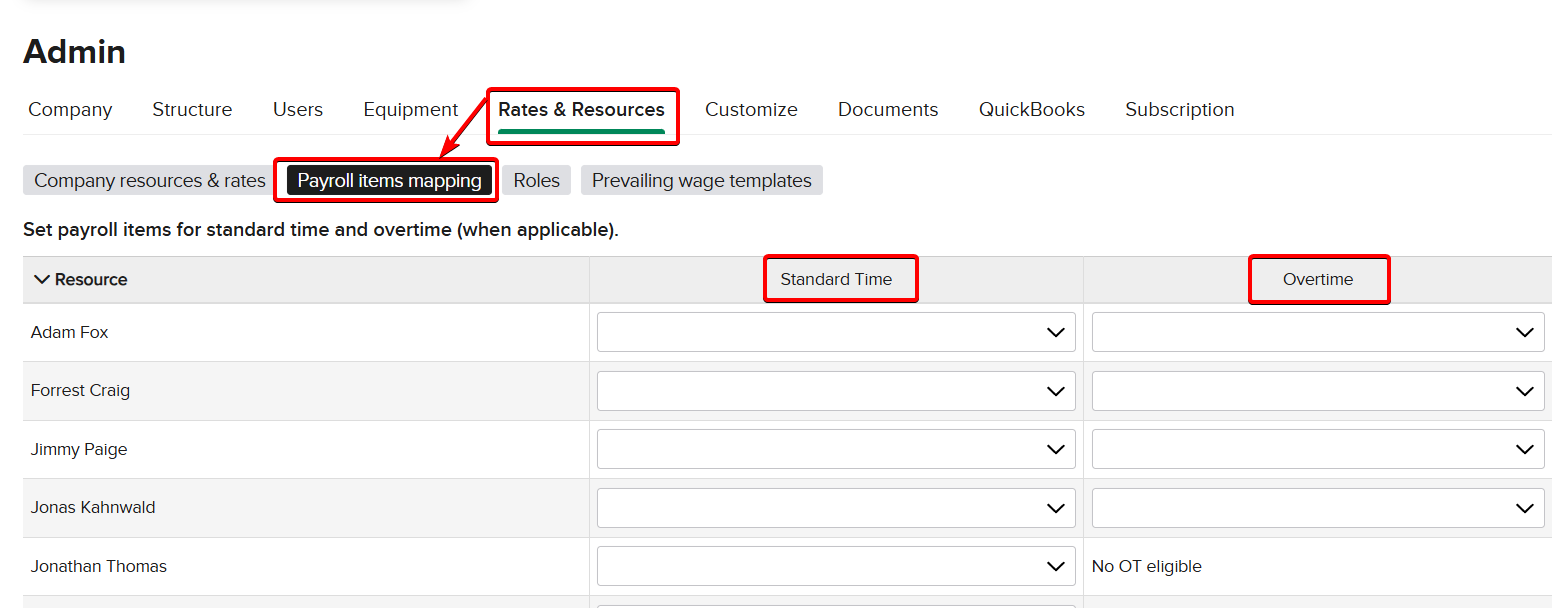
Task: Open Jonas Kahnwald Overtime dropdown
Action: pyautogui.click(x=1317, y=508)
